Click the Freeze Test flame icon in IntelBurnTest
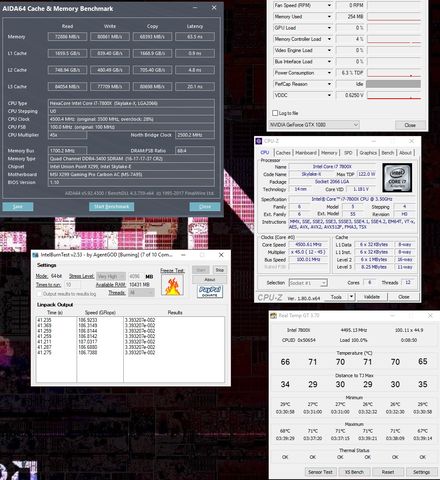The width and height of the screenshot is (440, 480). point(172,285)
